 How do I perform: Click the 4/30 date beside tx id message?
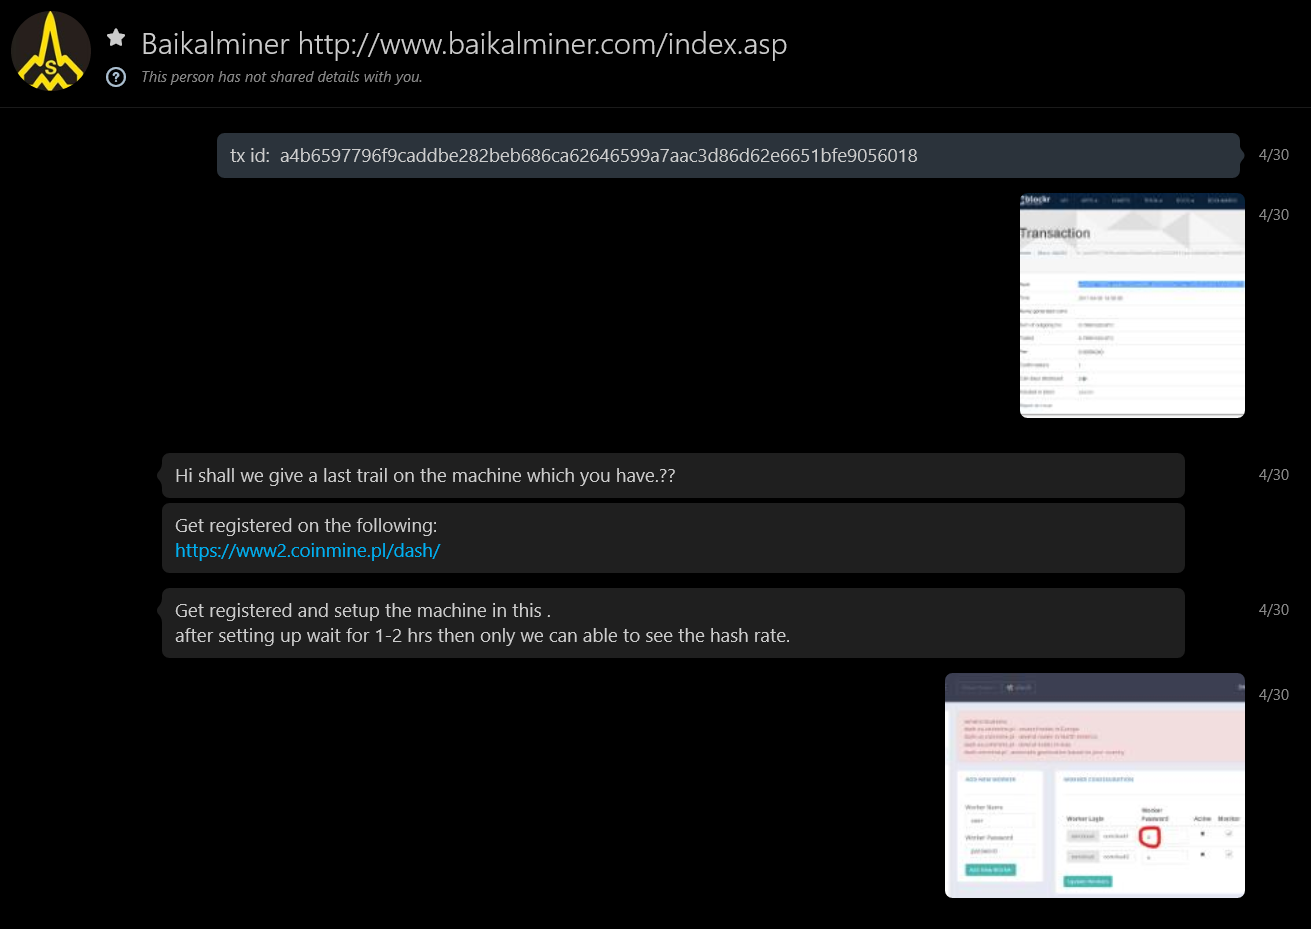pyautogui.click(x=1273, y=155)
